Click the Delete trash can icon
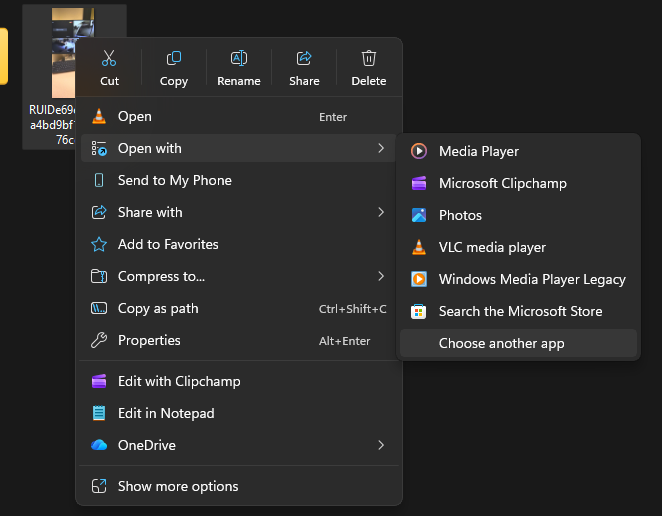 point(369,59)
